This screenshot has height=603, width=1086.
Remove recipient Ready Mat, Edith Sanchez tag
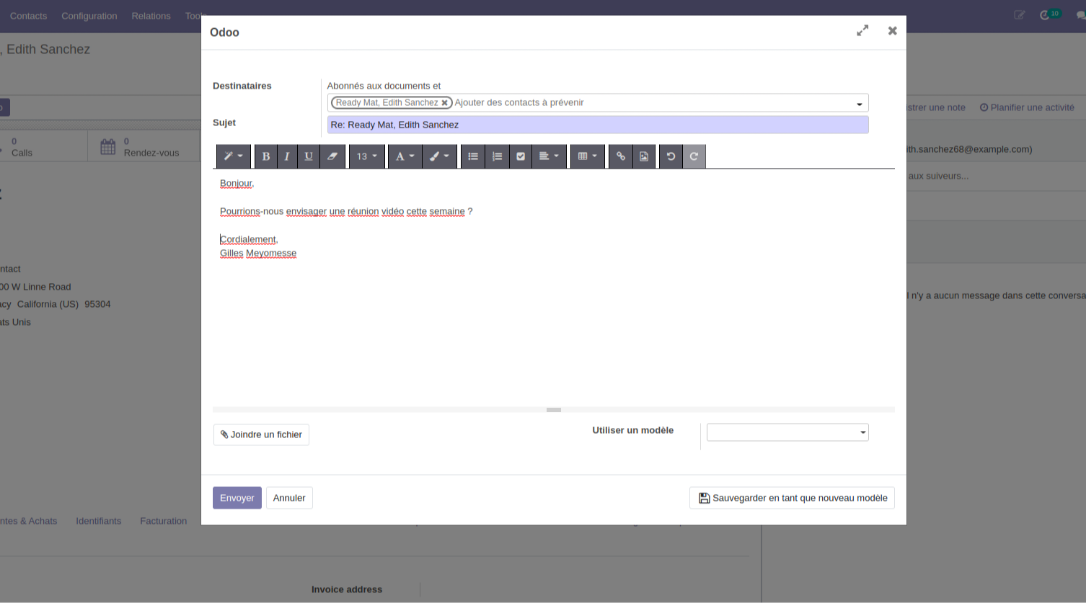(445, 102)
